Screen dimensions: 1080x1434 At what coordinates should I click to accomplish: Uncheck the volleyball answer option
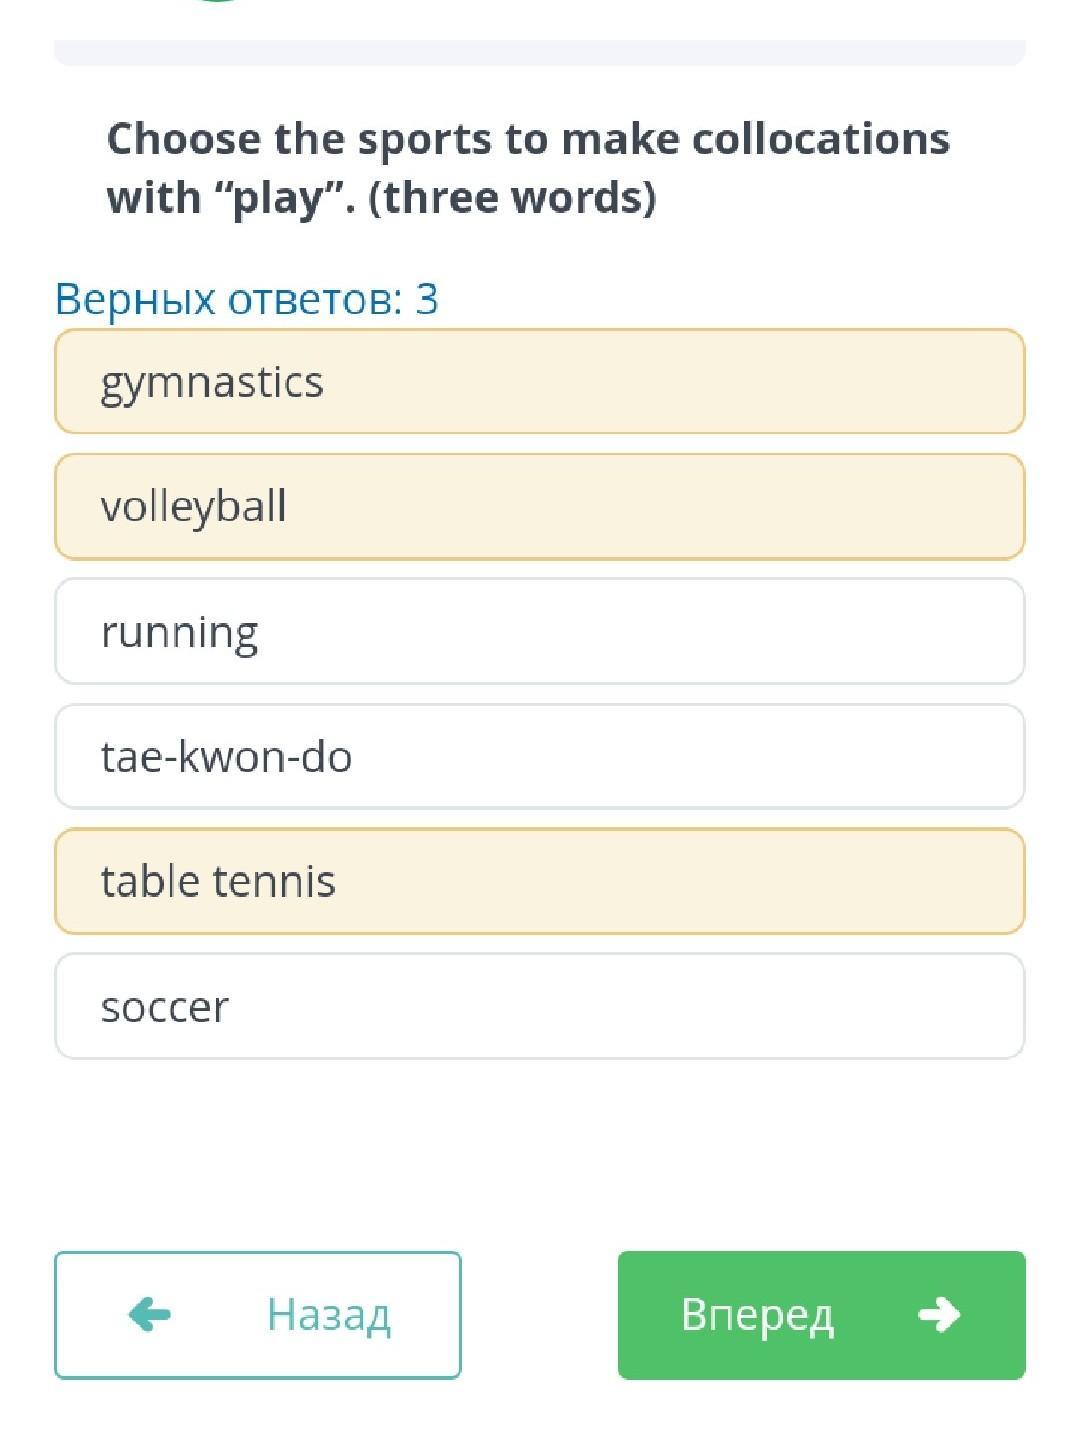pyautogui.click(x=540, y=507)
